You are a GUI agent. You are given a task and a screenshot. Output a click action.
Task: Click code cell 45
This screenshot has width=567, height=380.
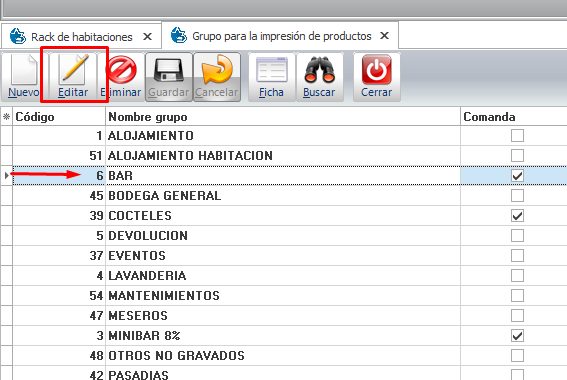click(59, 196)
